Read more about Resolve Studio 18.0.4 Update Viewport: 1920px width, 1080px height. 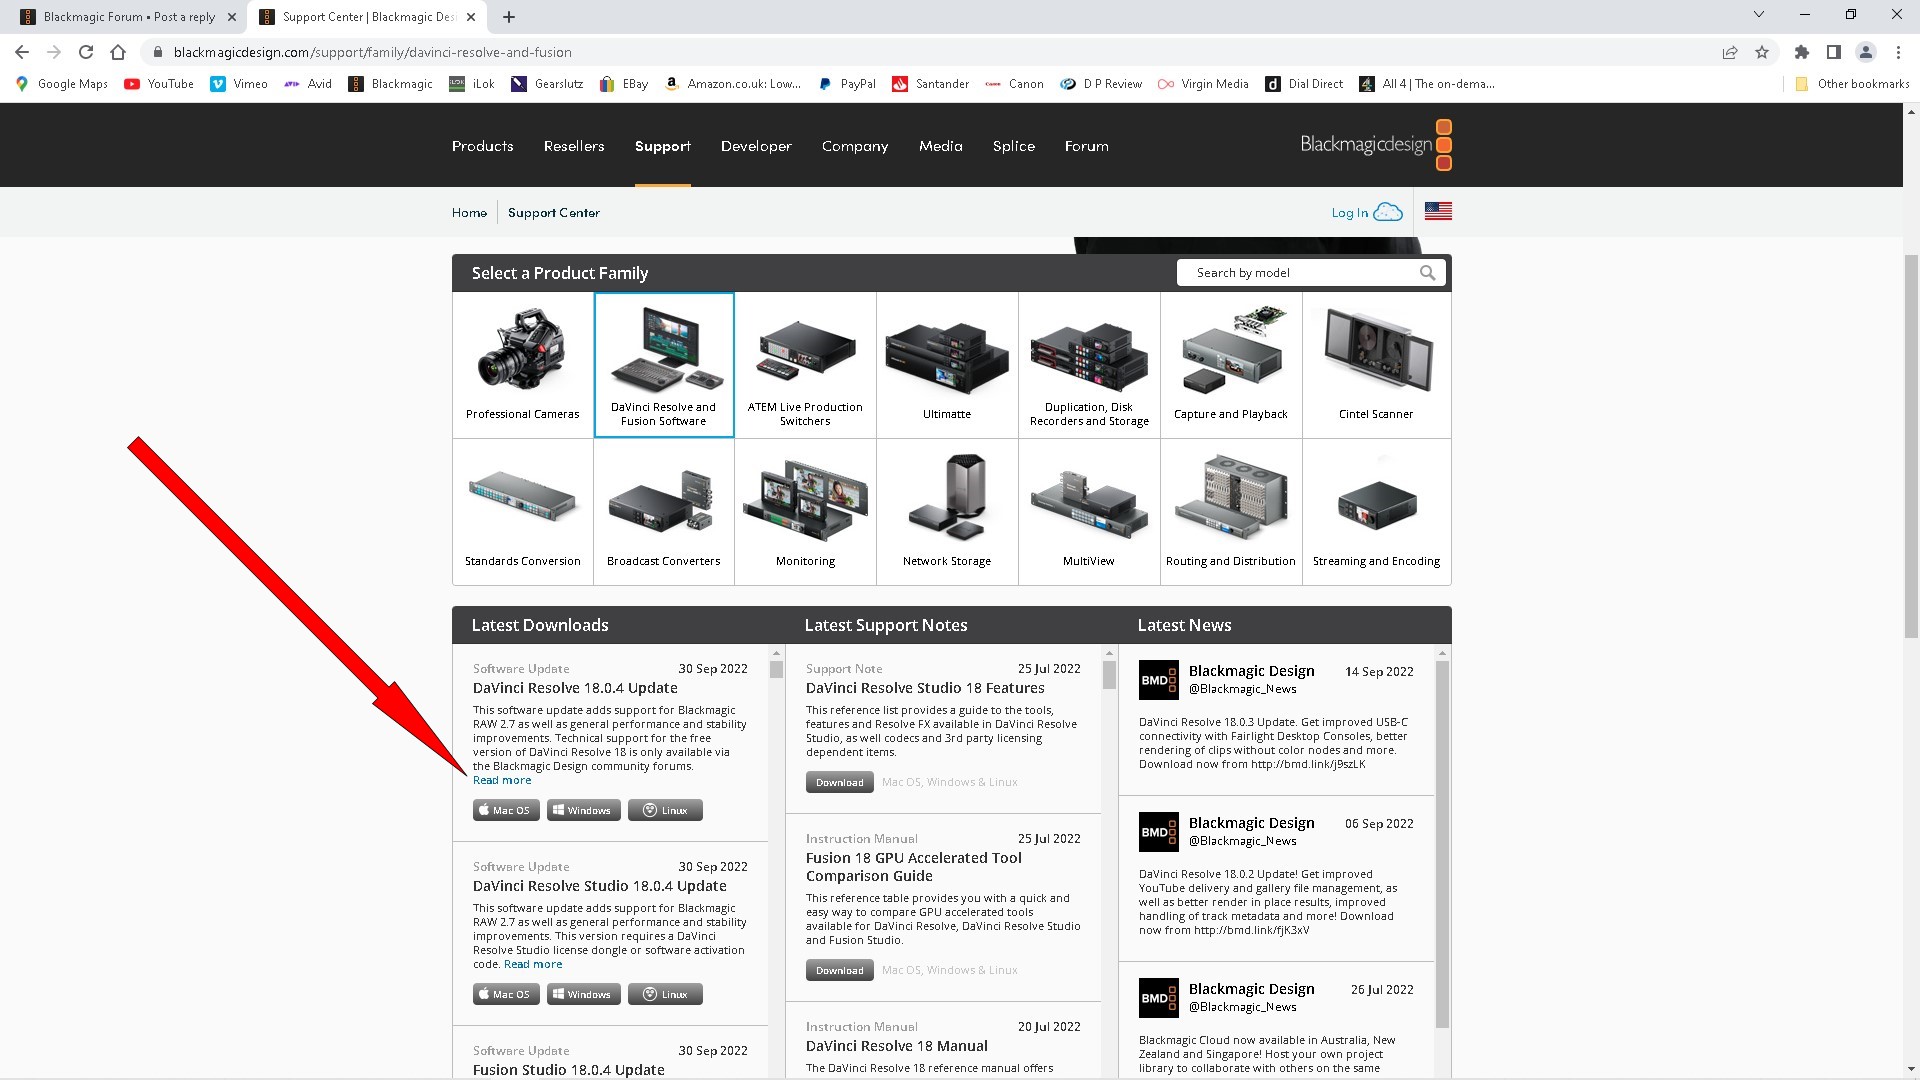533,964
